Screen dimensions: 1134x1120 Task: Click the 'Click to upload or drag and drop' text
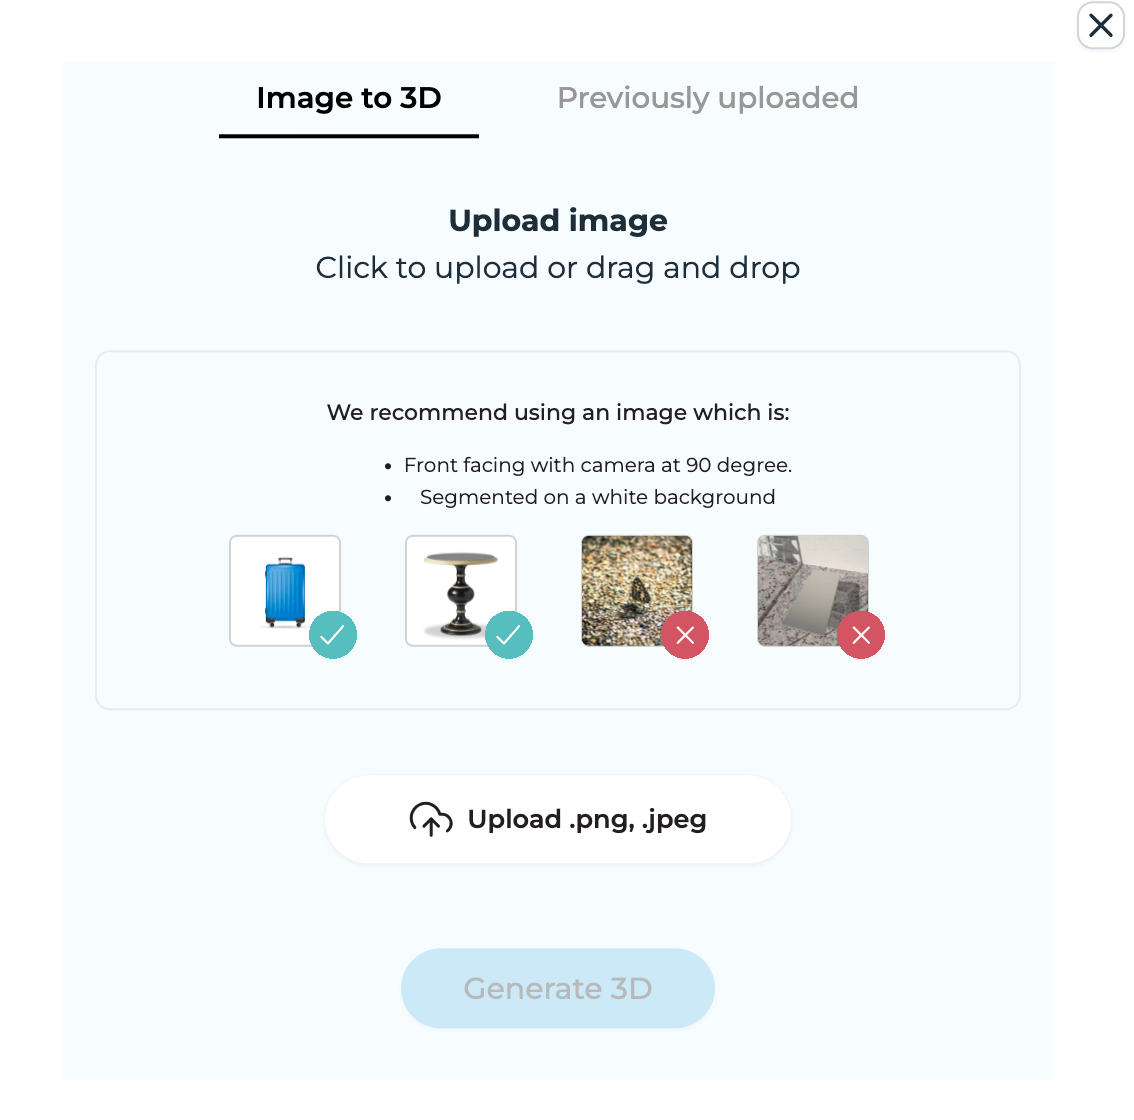click(x=558, y=268)
